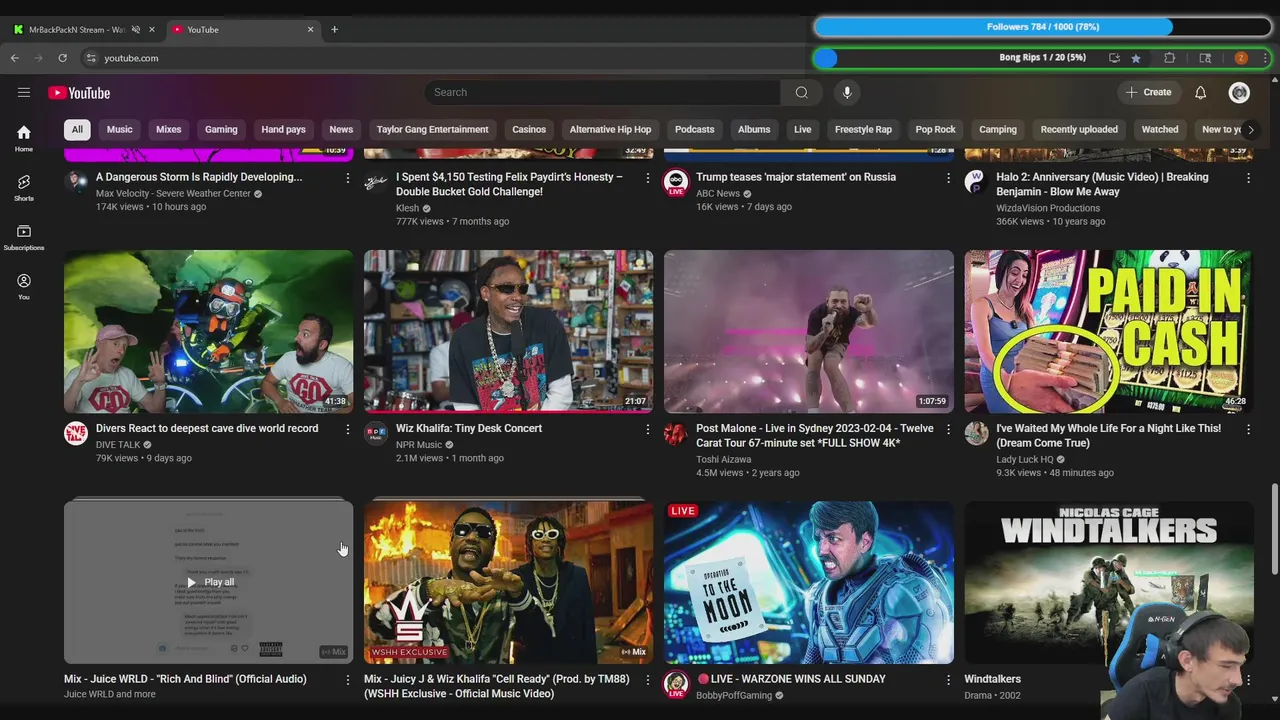Select the Pop Rock filter chip
The image size is (1280, 720).
936,129
